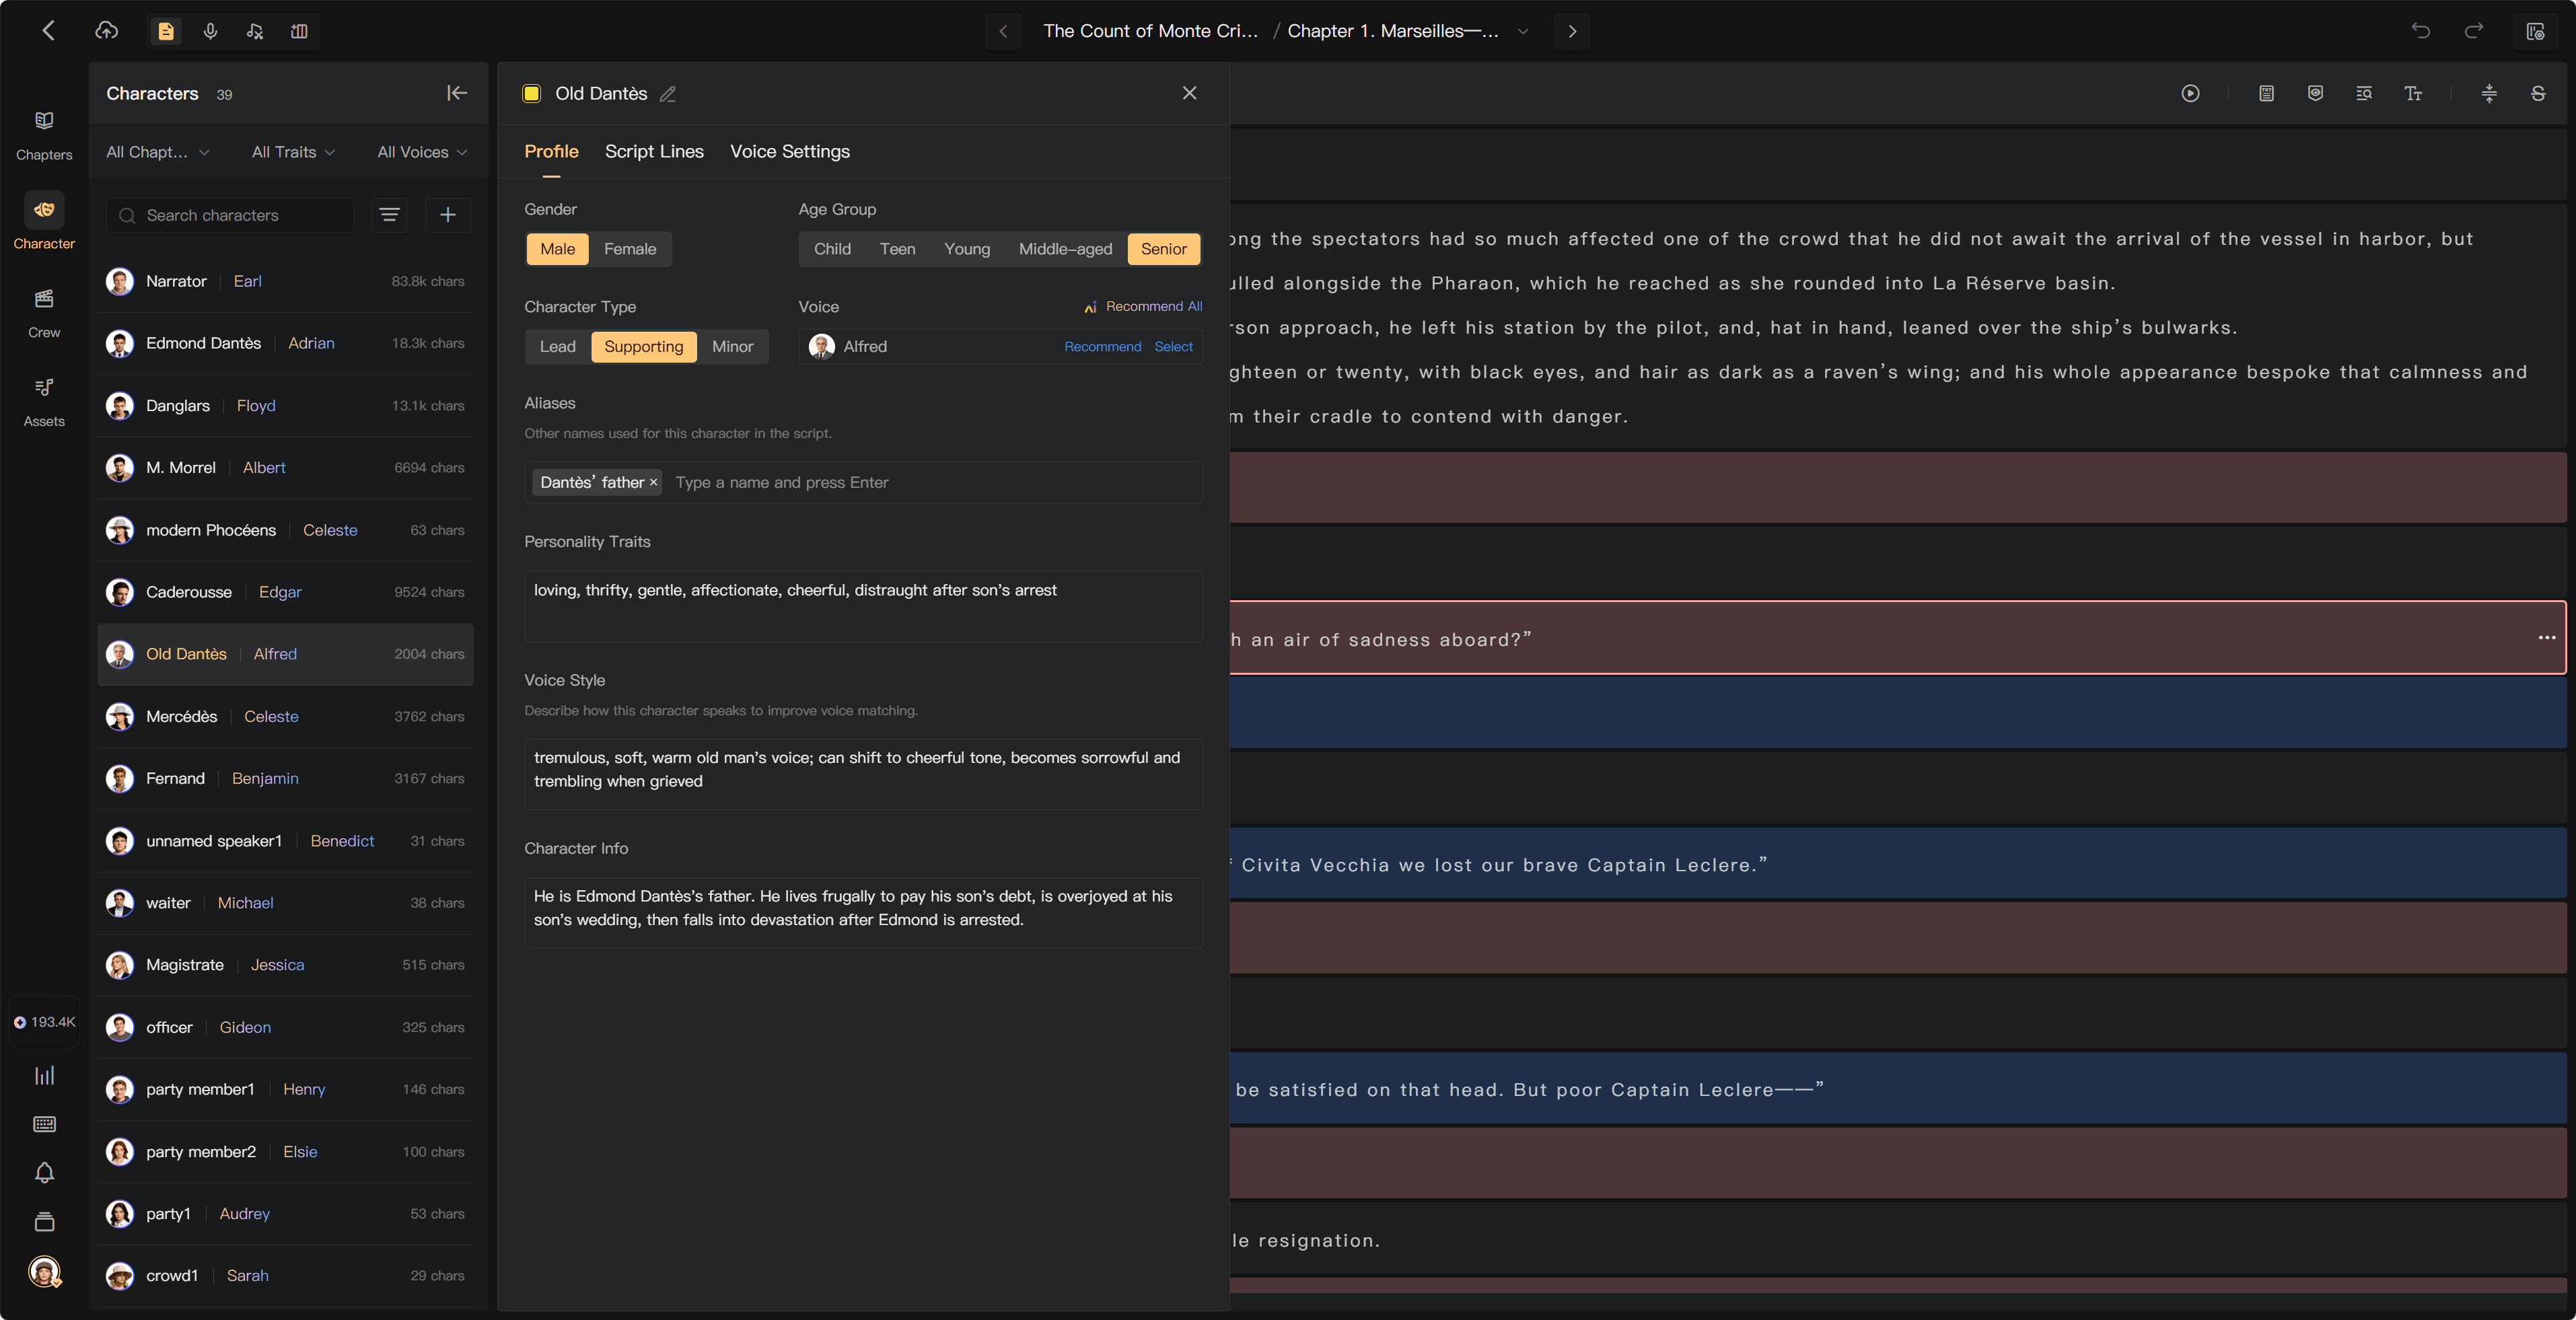Open the Crew sidebar section

(x=44, y=313)
